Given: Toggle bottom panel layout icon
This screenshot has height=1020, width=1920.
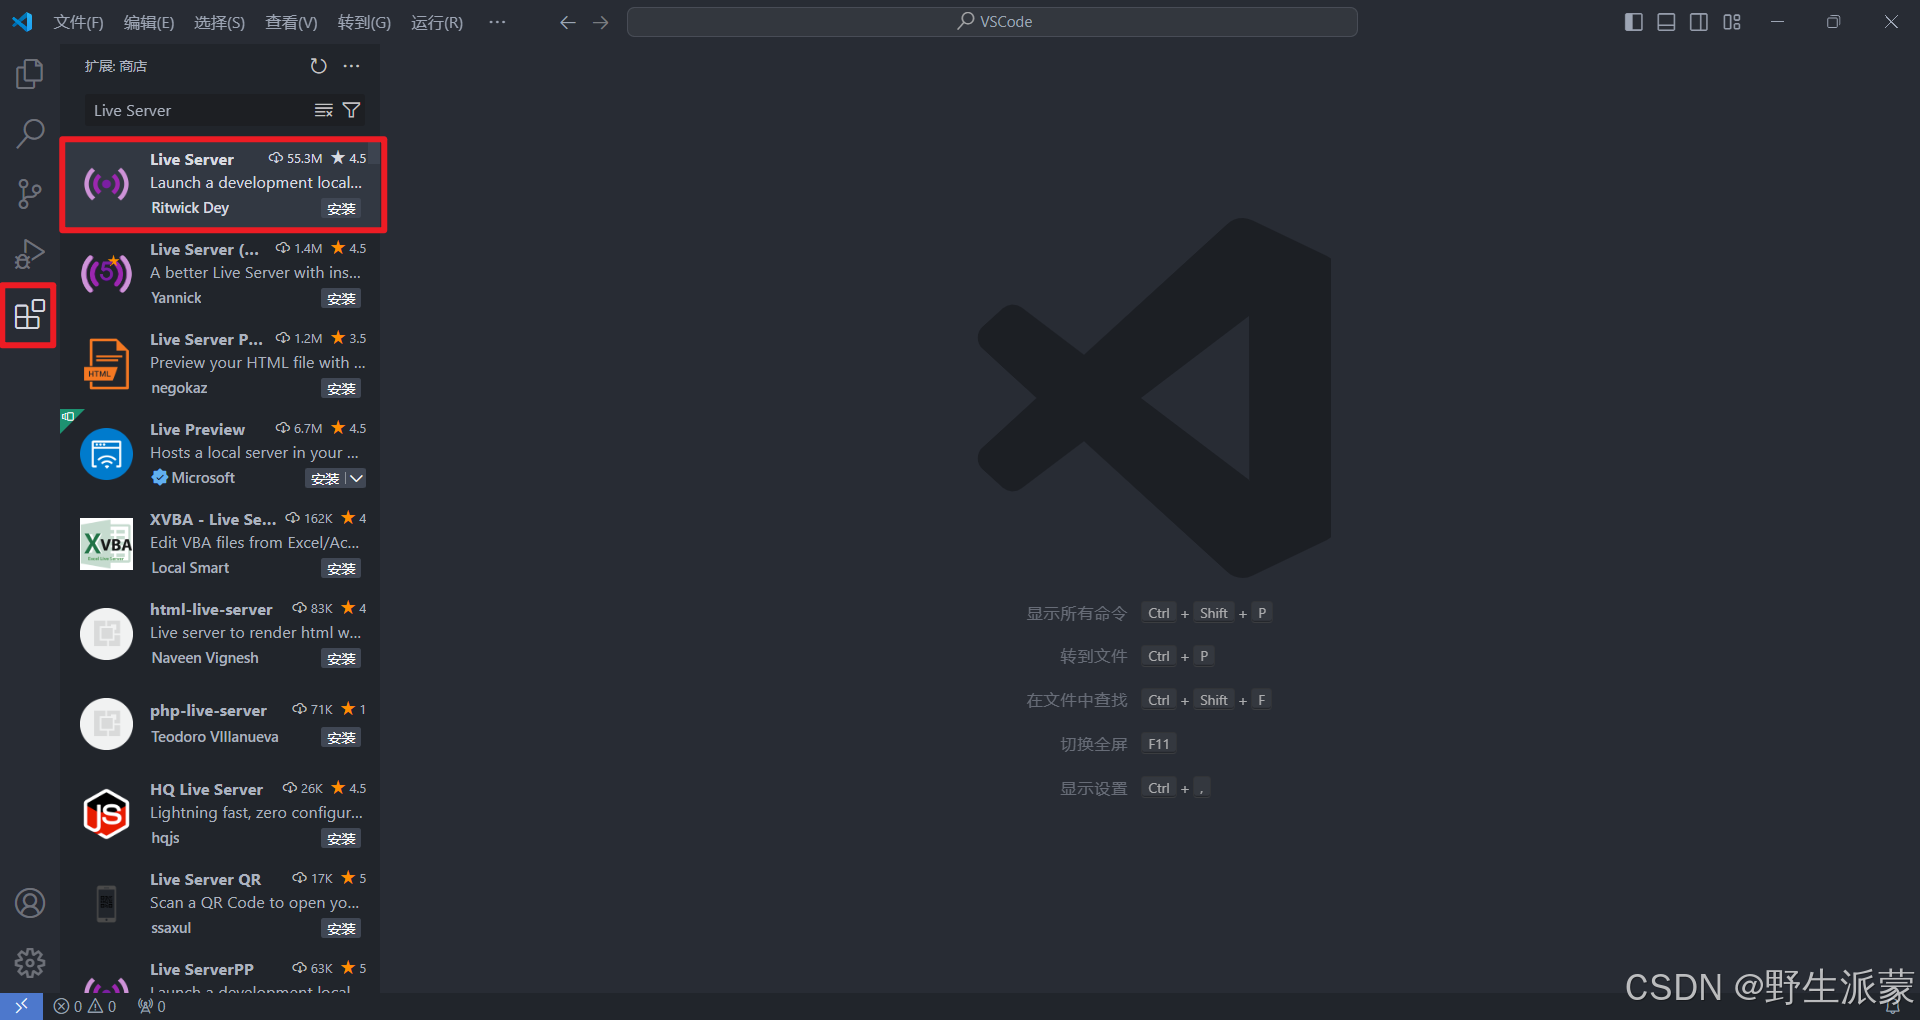Looking at the screenshot, I should point(1666,22).
